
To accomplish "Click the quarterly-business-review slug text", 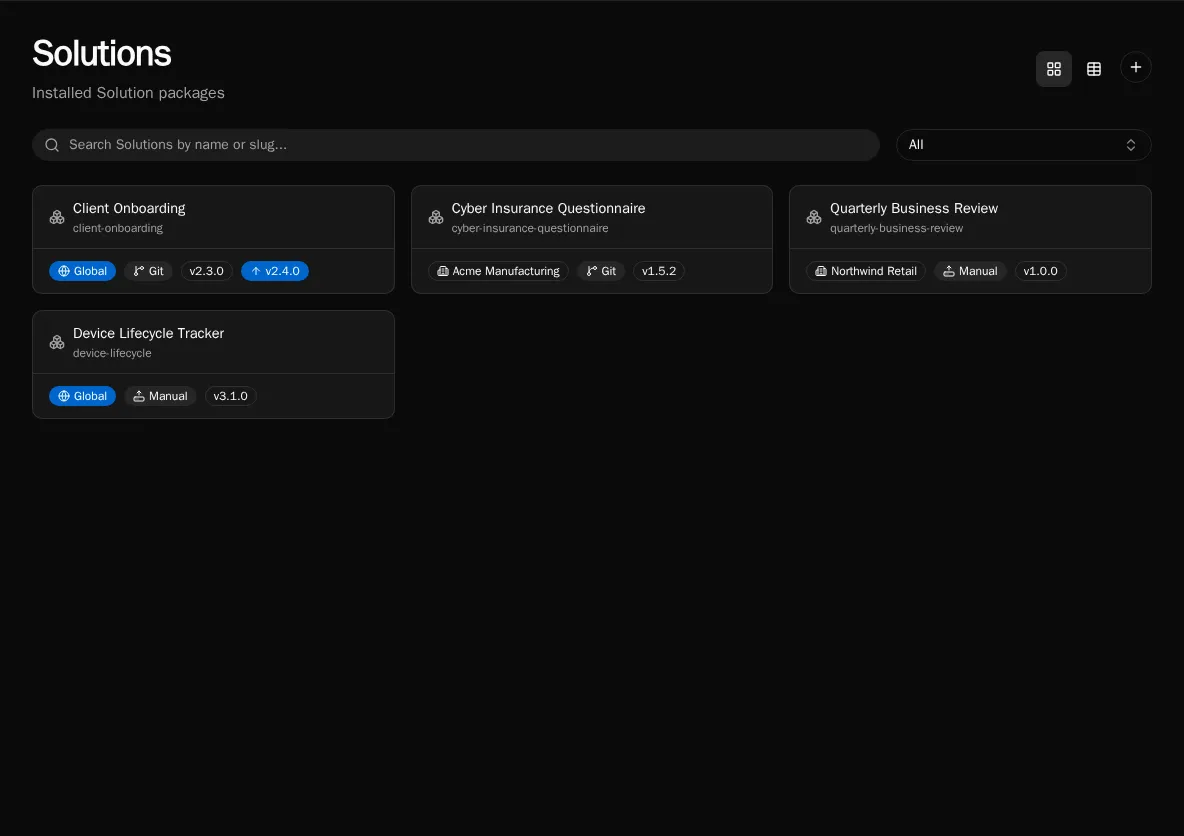I will coord(896,228).
